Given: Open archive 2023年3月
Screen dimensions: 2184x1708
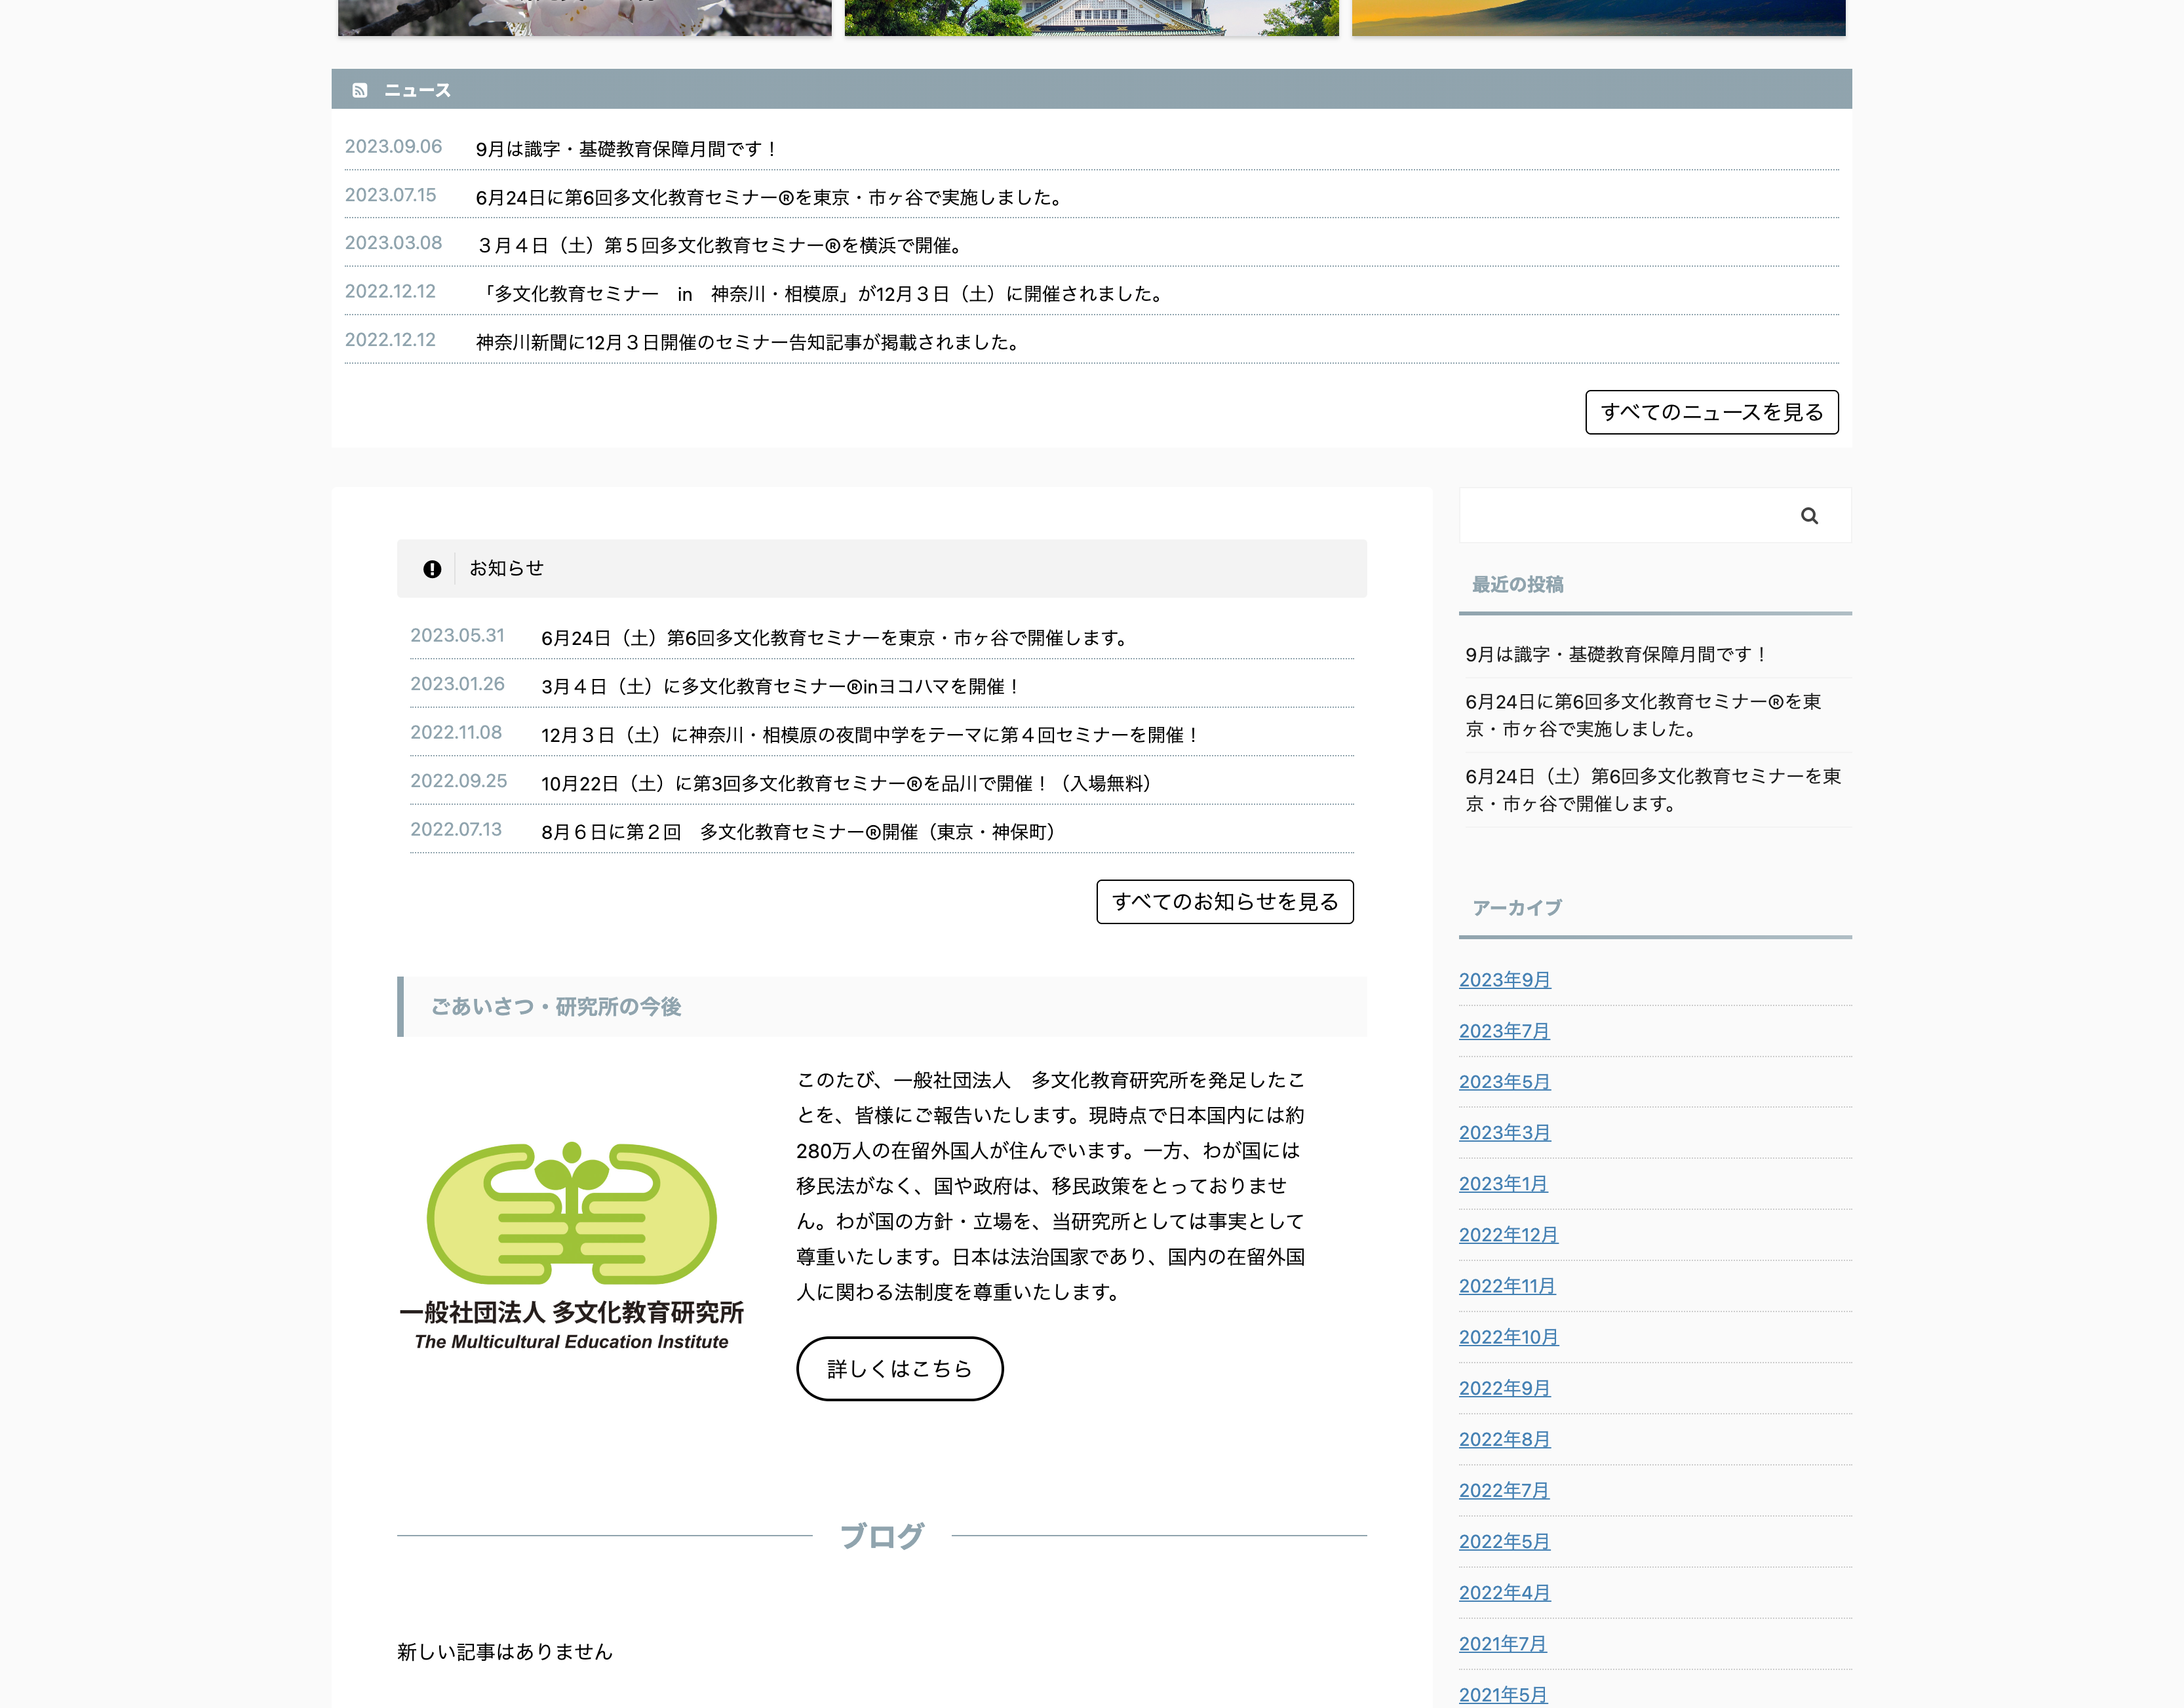Looking at the screenshot, I should click(1504, 1133).
